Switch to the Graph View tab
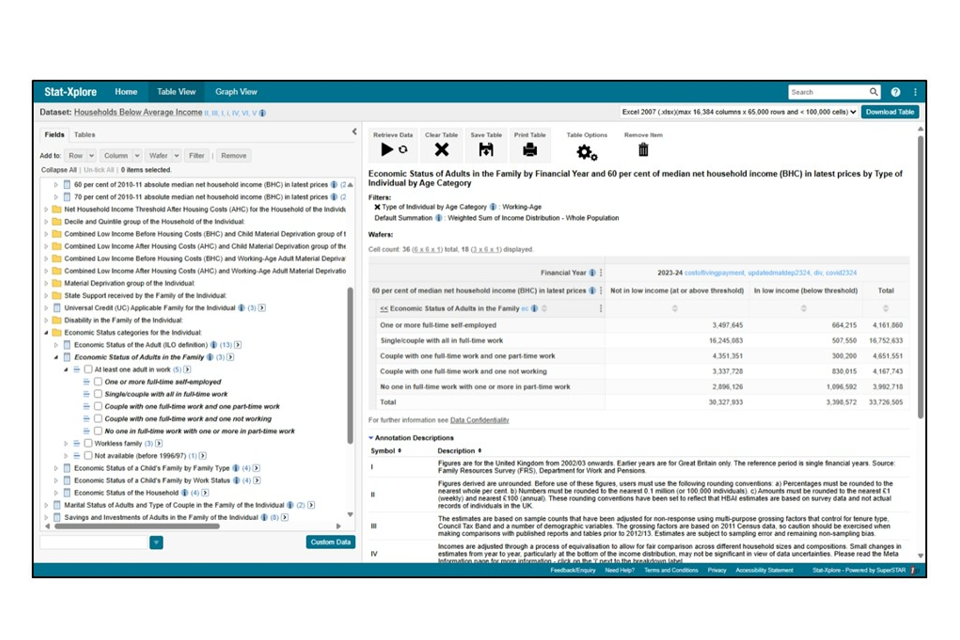The width and height of the screenshot is (960, 640). coord(236,92)
